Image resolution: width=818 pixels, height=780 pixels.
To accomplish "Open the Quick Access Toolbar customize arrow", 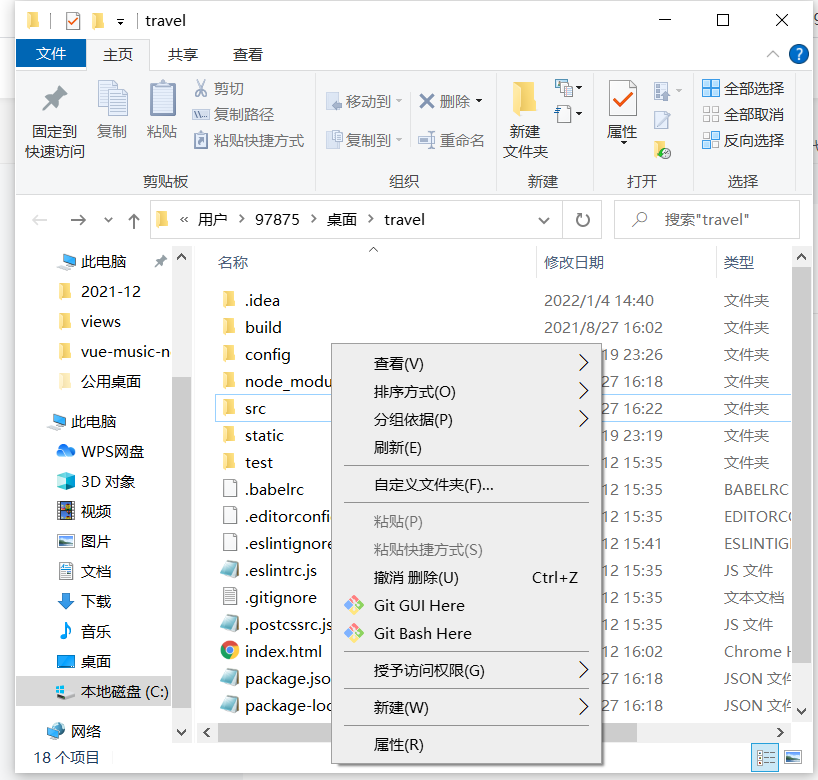I will [x=121, y=22].
